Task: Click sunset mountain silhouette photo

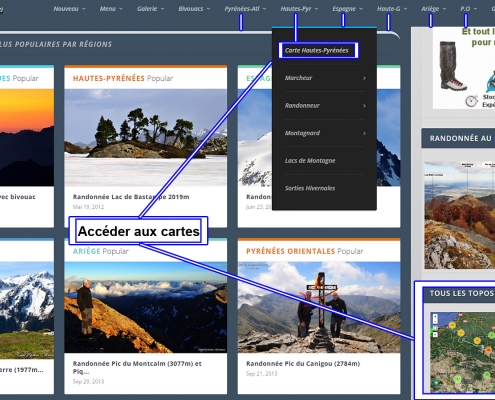Action: click(x=27, y=137)
